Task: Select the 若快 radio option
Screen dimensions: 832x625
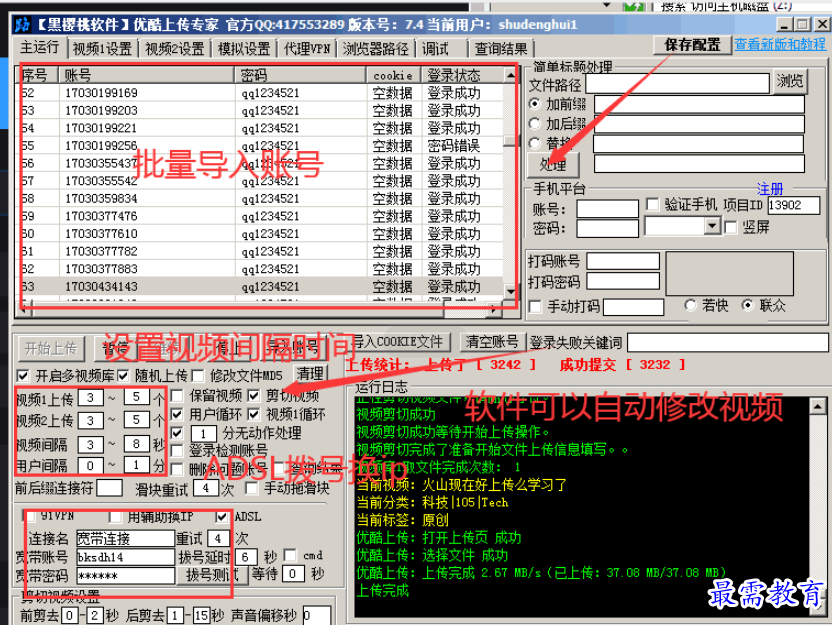Action: (x=690, y=305)
